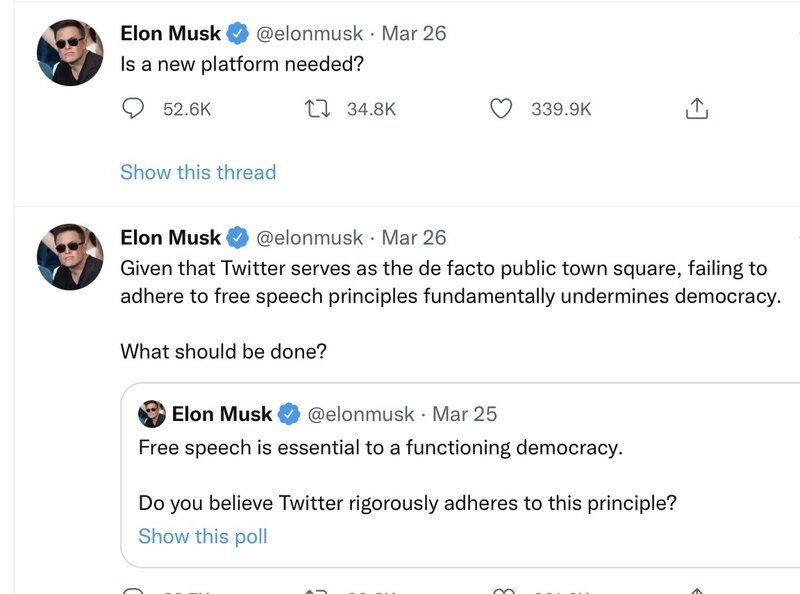The image size is (800, 594).
Task: Retweet the "Is a new platform needed?" tweet
Action: click(x=317, y=108)
